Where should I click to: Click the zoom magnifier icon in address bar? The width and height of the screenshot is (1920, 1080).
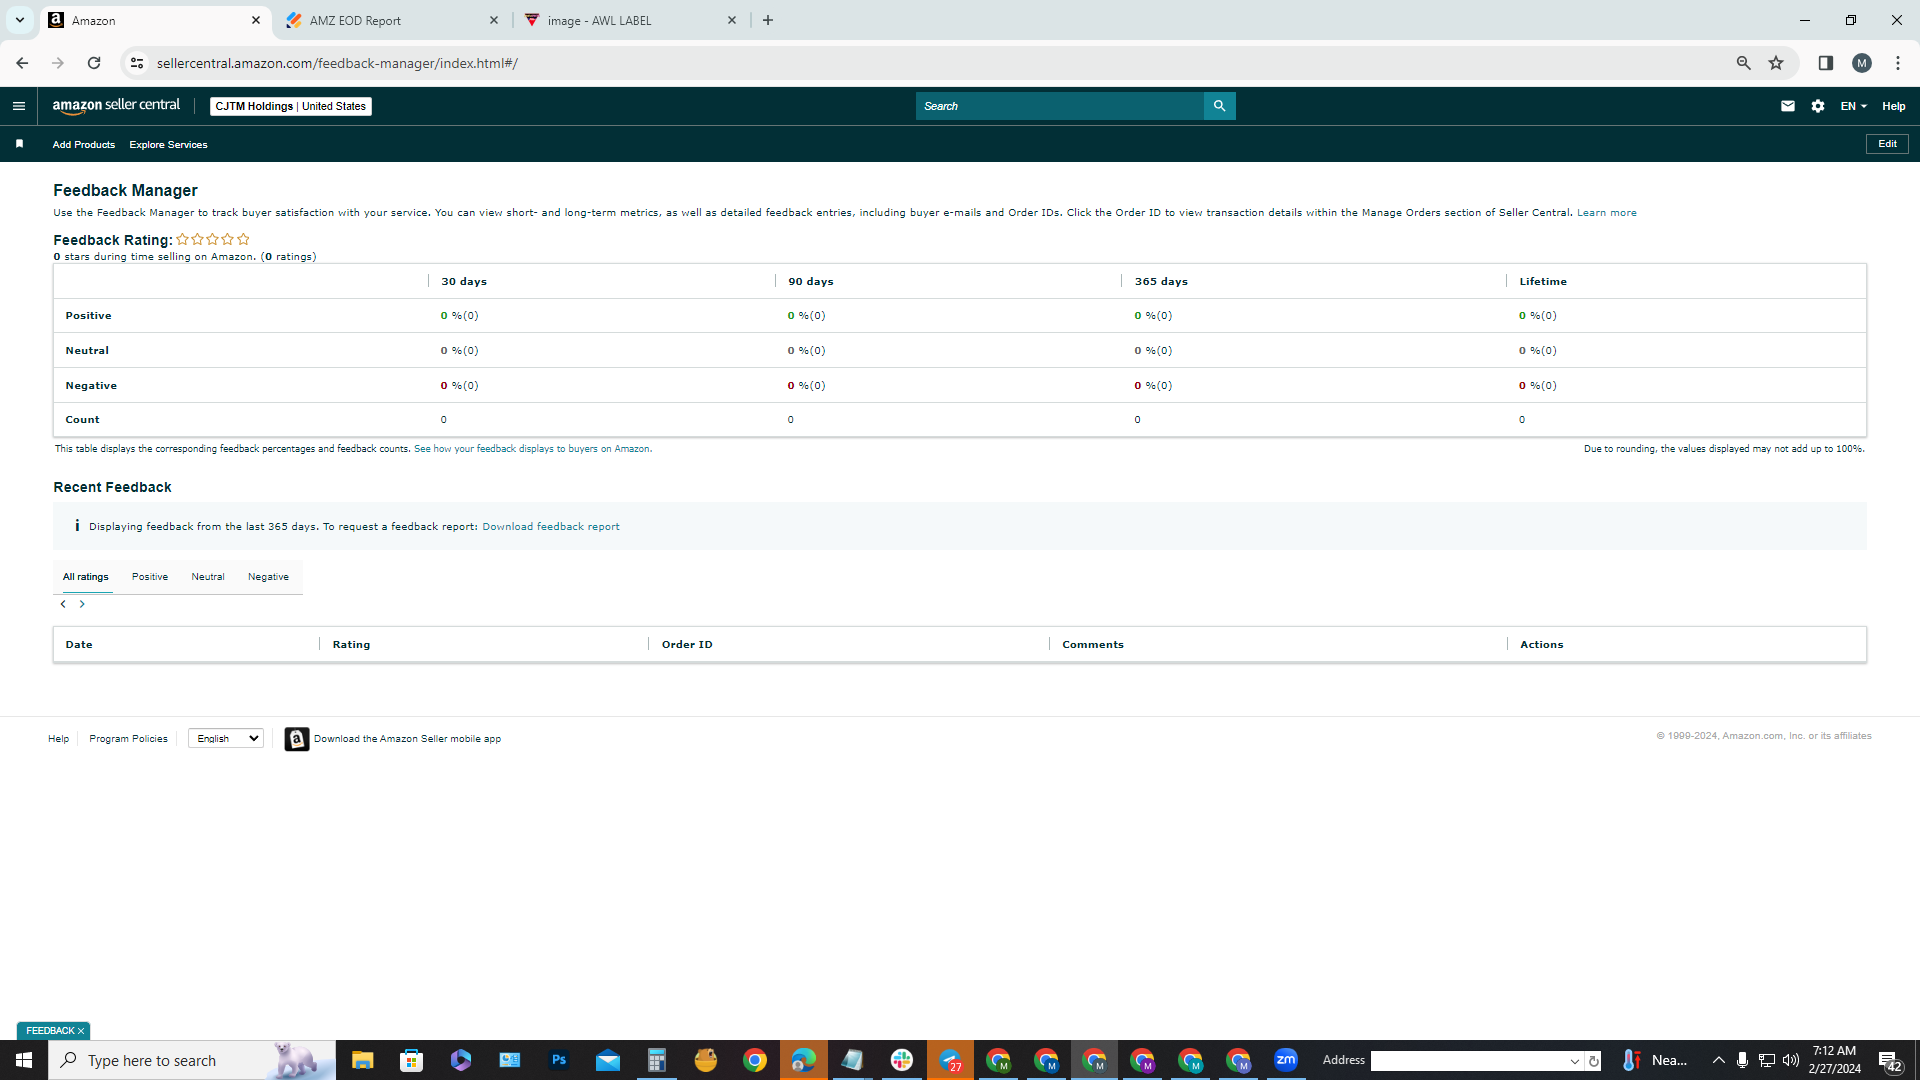(x=1744, y=63)
